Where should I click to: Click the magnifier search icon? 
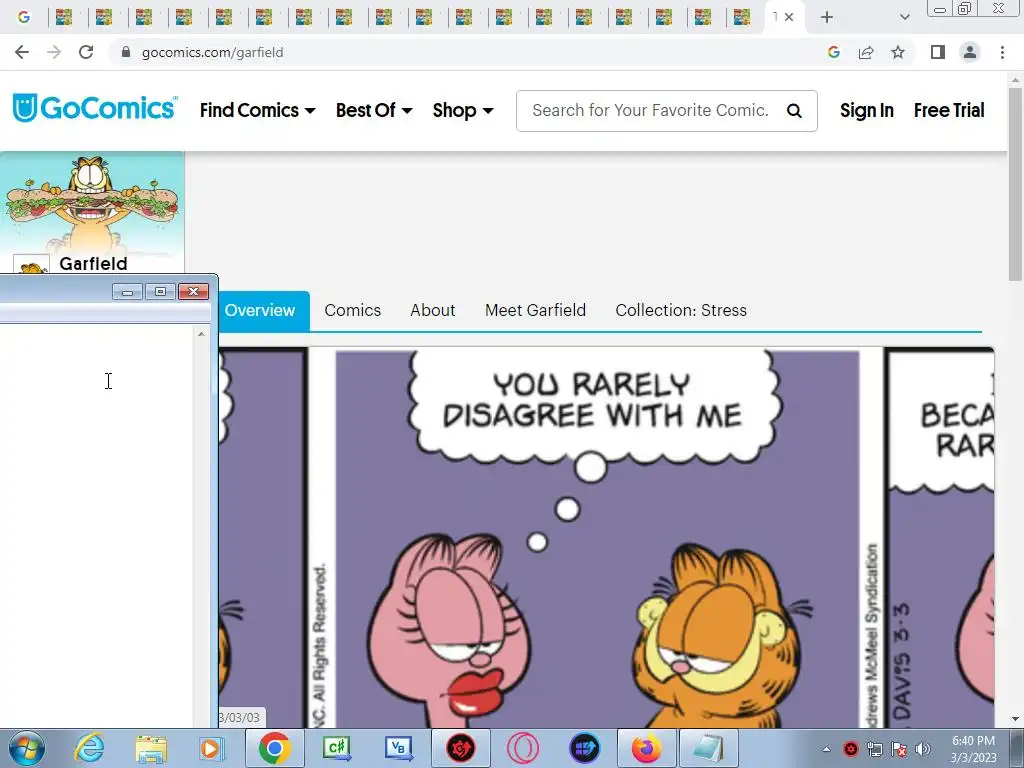point(794,111)
